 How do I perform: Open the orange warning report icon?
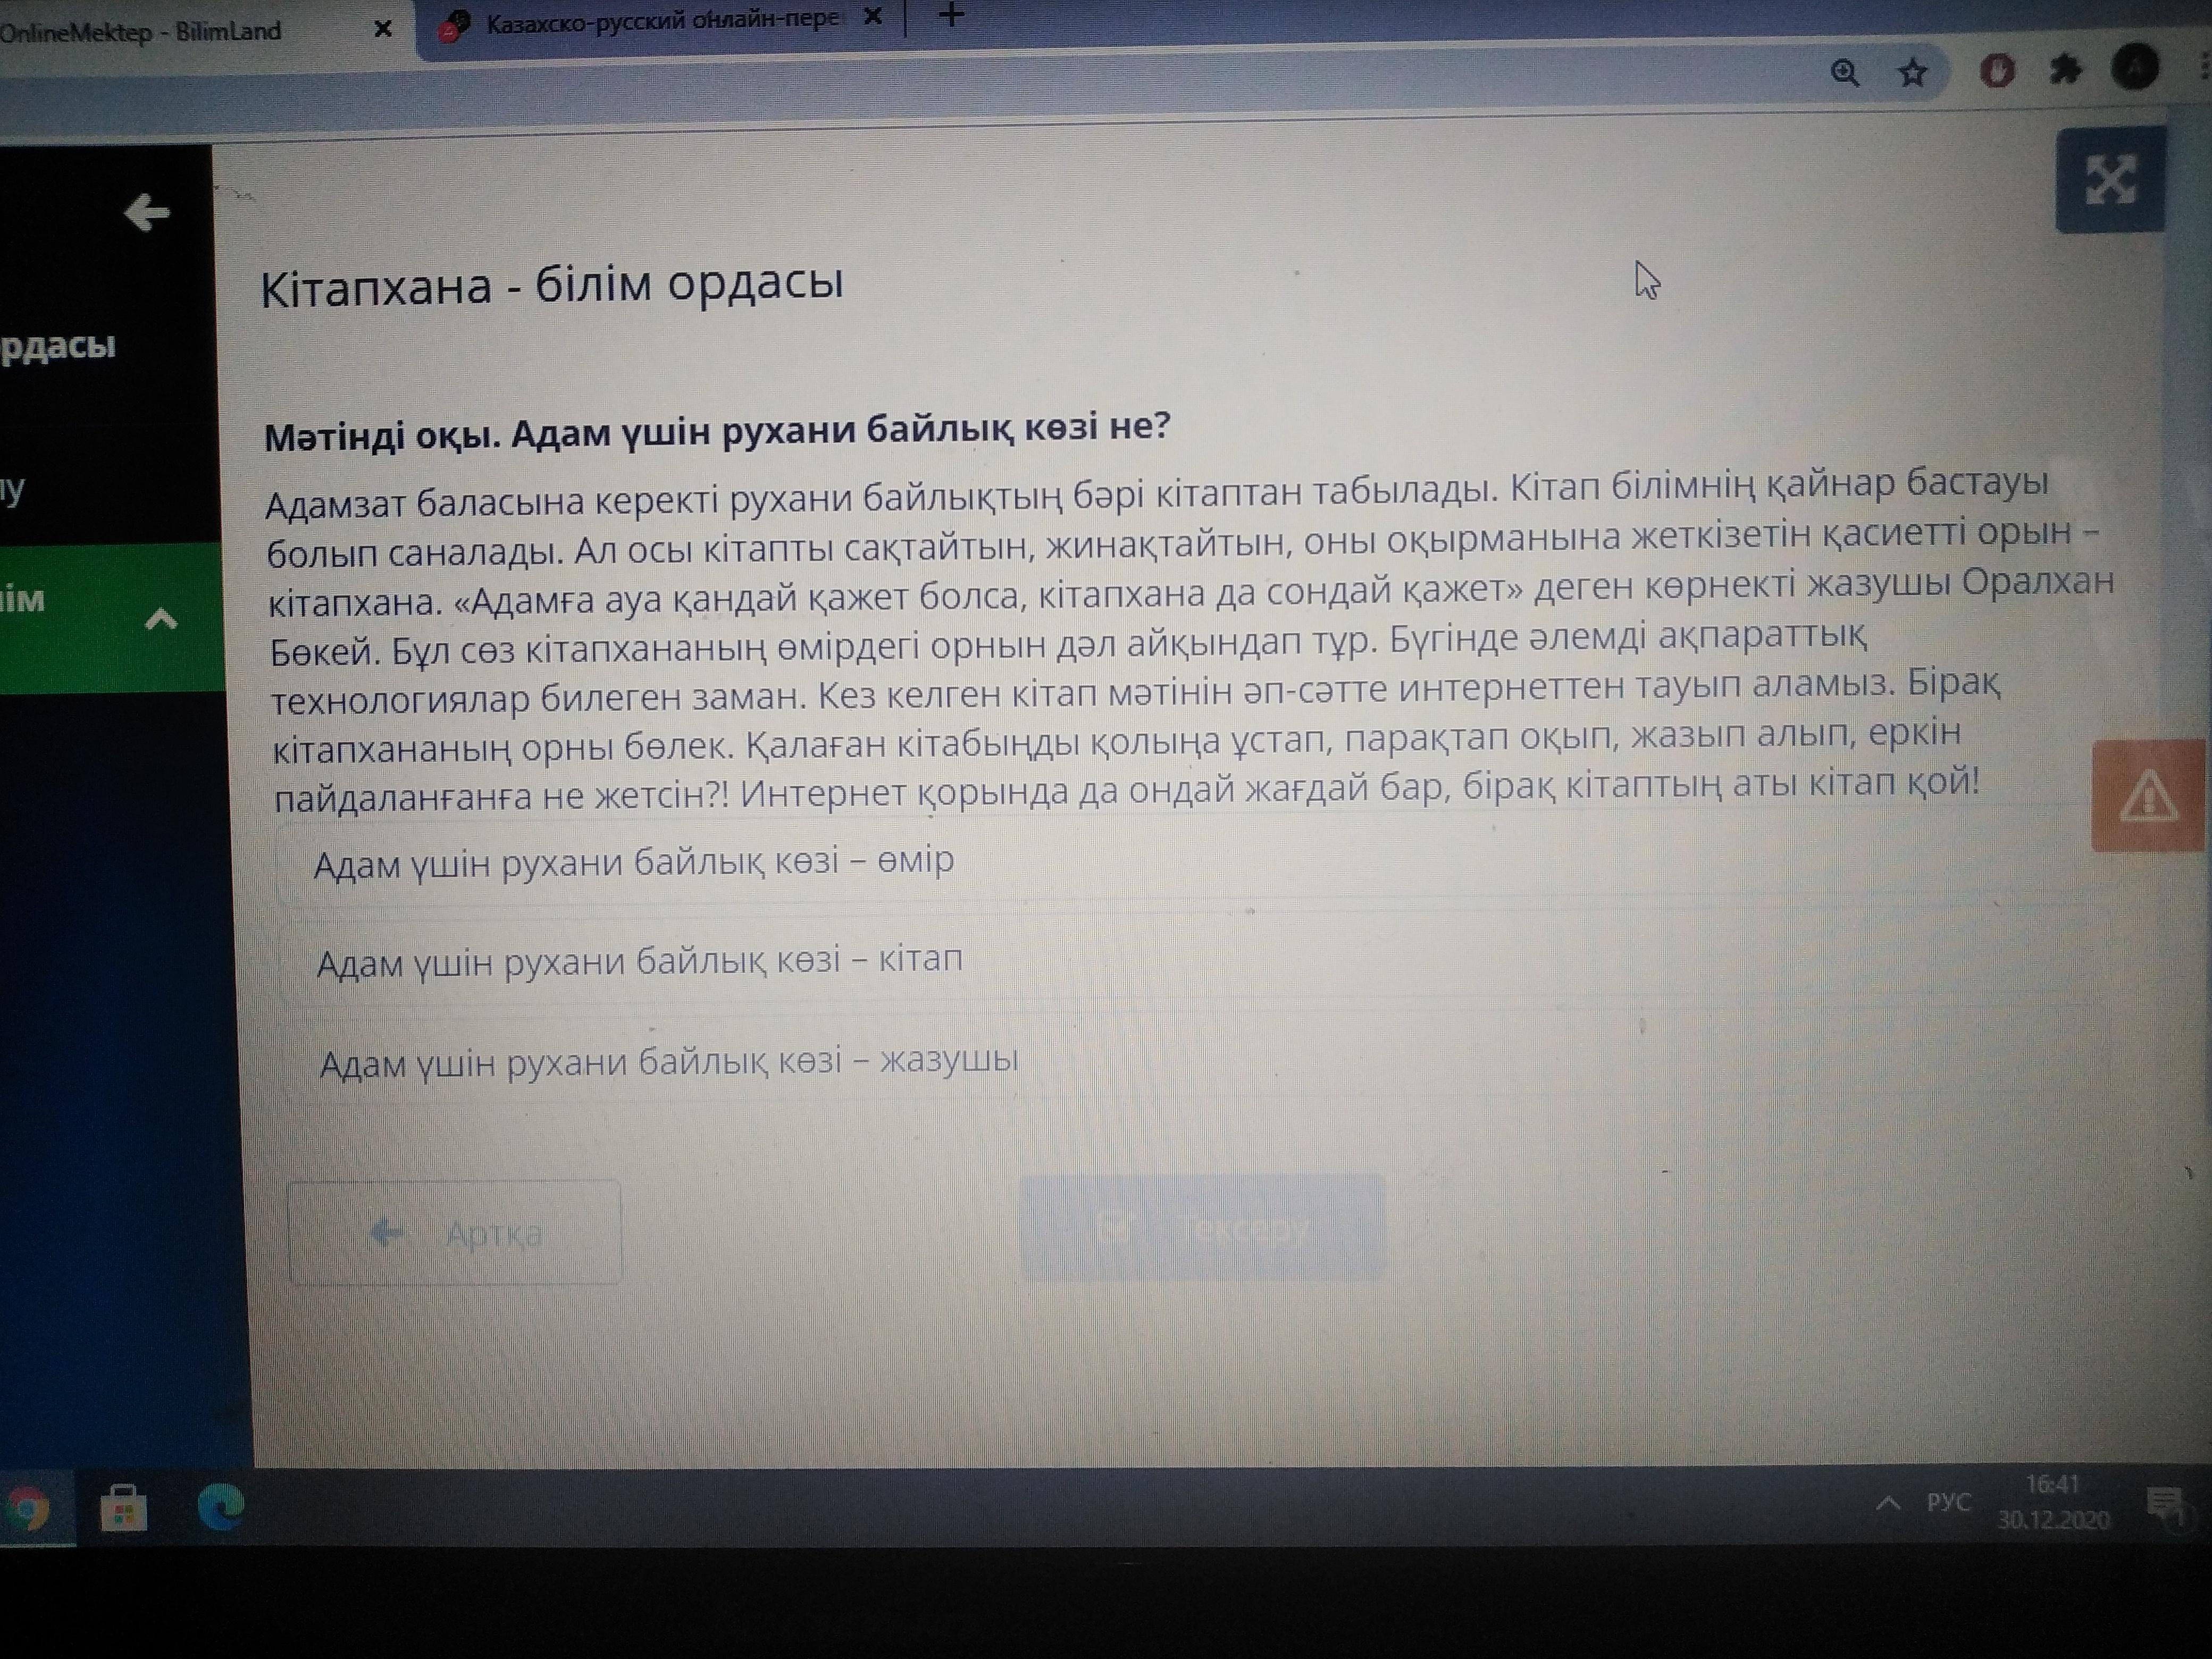(x=2148, y=797)
